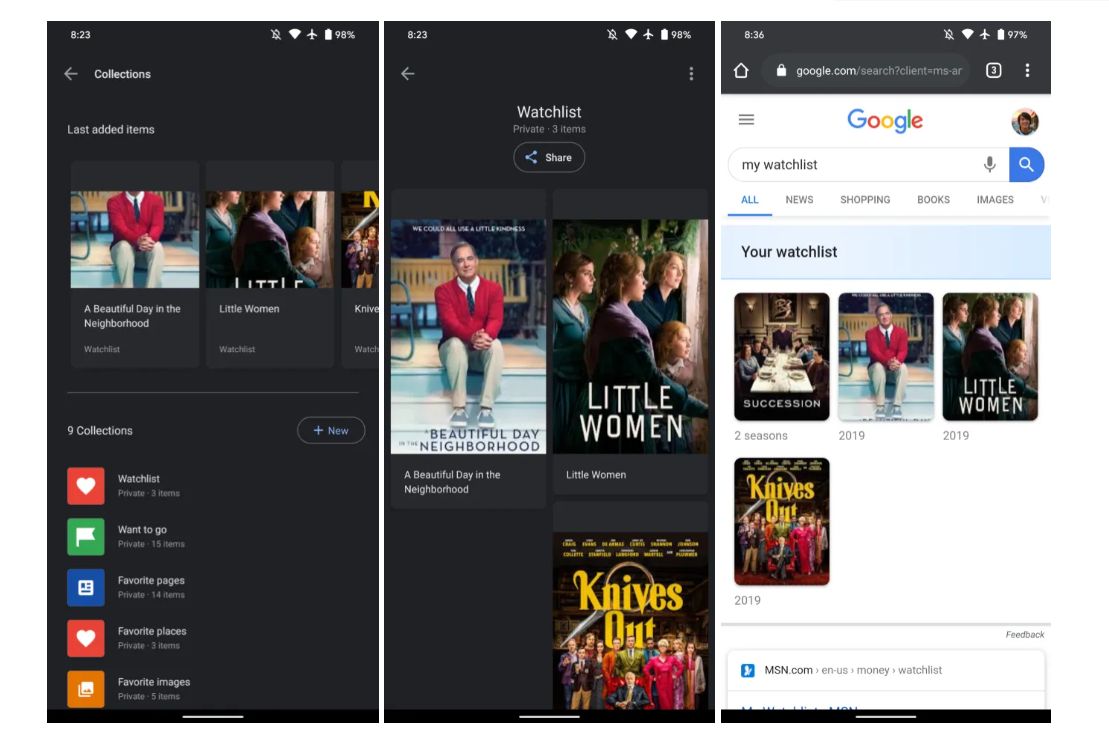Open the Knives Out poster in Watchlist screen
The height and width of the screenshot is (747, 1109).
(630, 620)
